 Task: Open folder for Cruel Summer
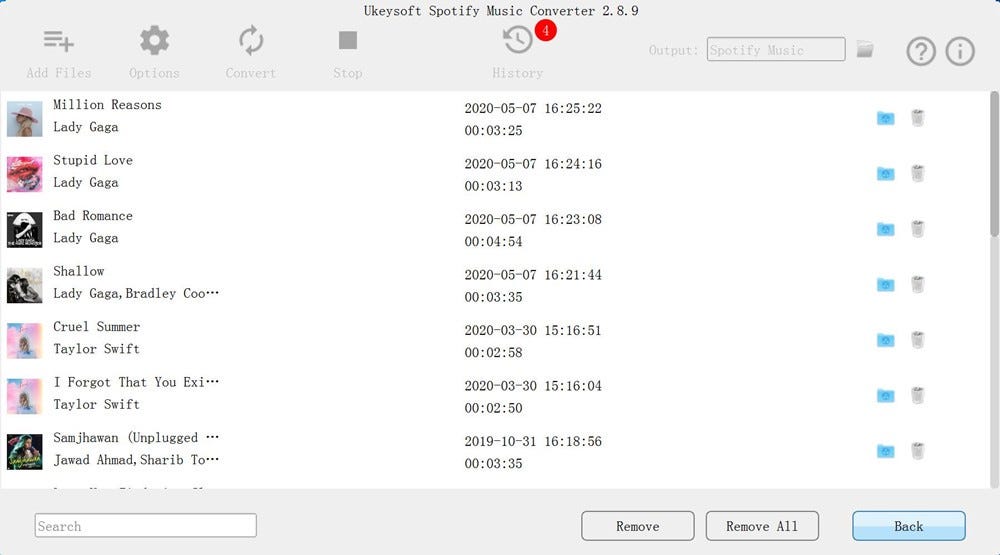pyautogui.click(x=885, y=340)
